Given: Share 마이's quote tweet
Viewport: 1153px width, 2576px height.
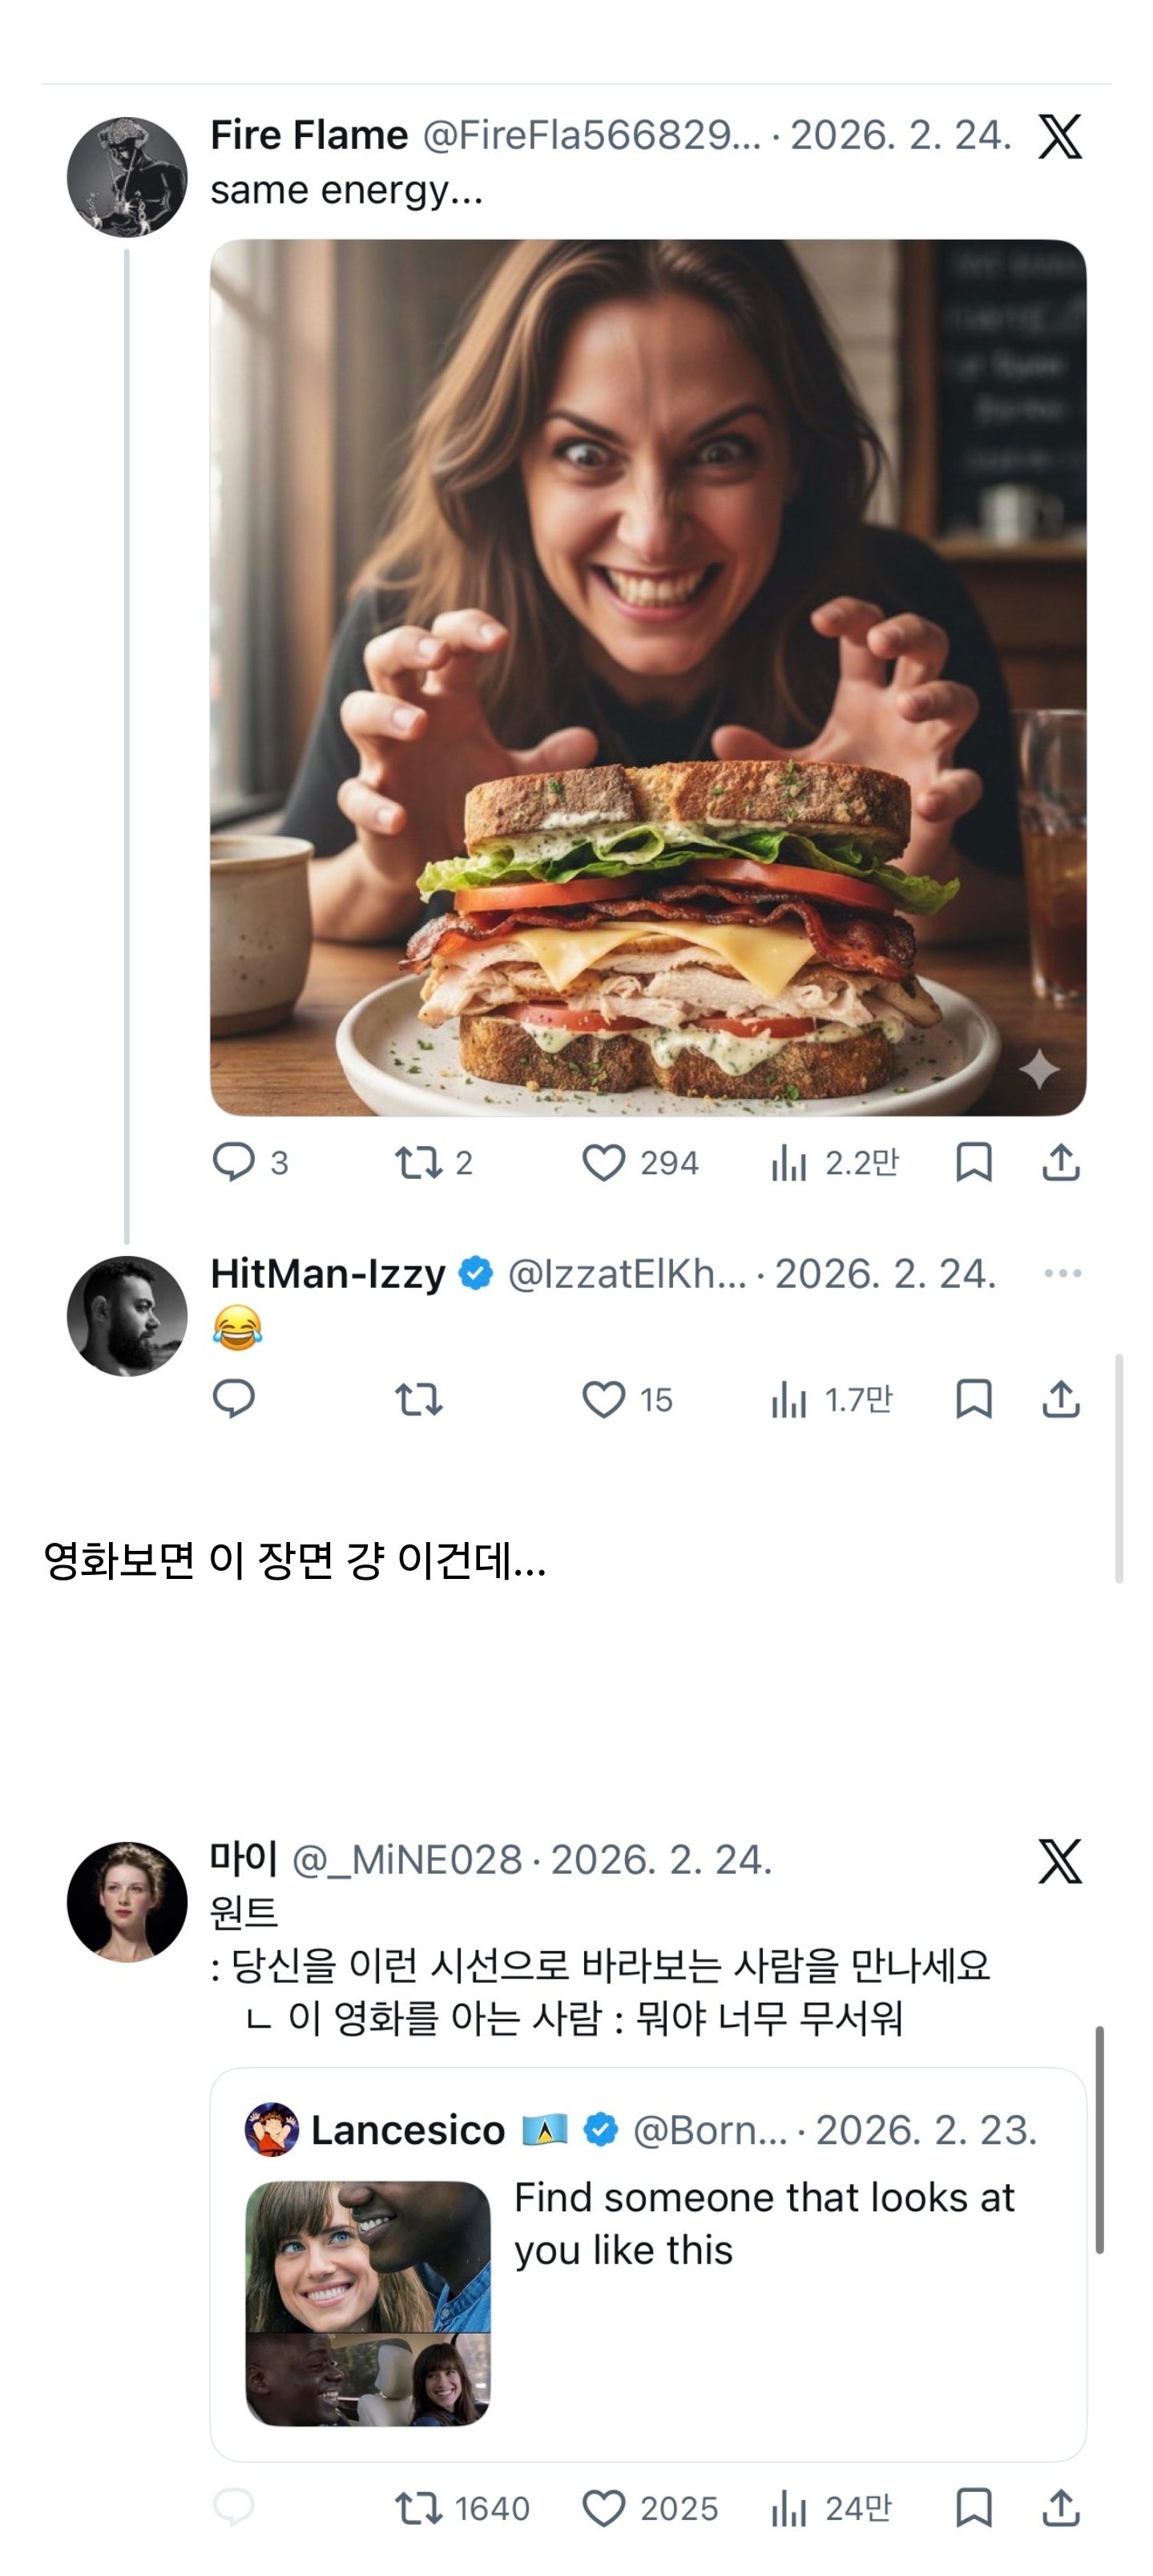Looking at the screenshot, I should (1060, 2508).
